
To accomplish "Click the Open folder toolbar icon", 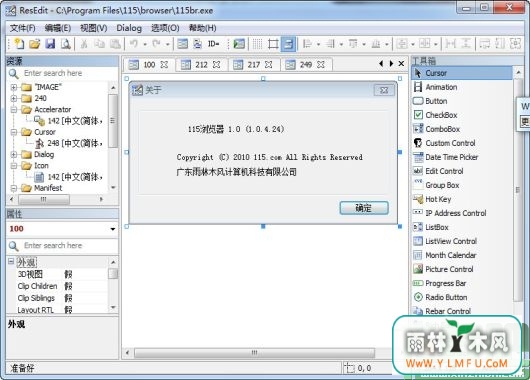I will tap(34, 44).
